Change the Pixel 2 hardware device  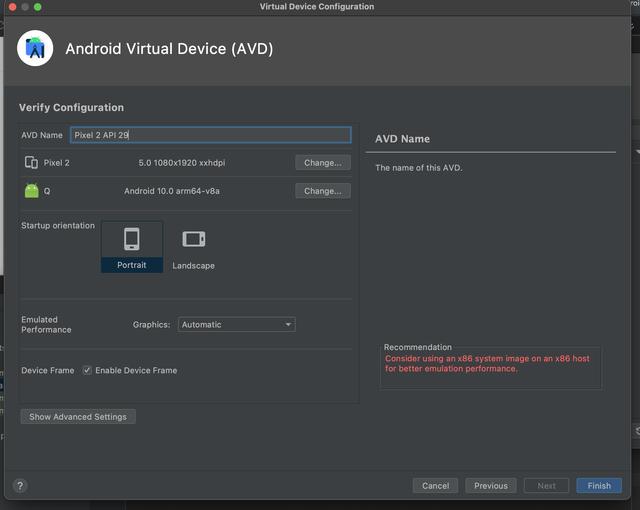click(x=322, y=162)
